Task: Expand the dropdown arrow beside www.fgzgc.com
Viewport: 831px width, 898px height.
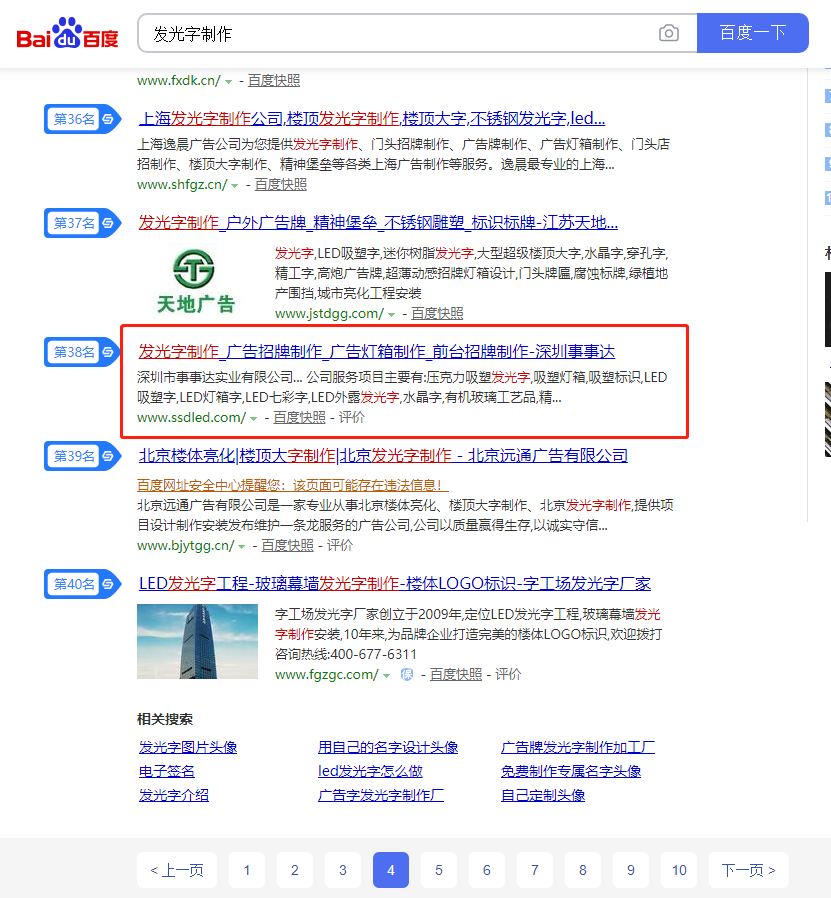Action: pyautogui.click(x=387, y=675)
